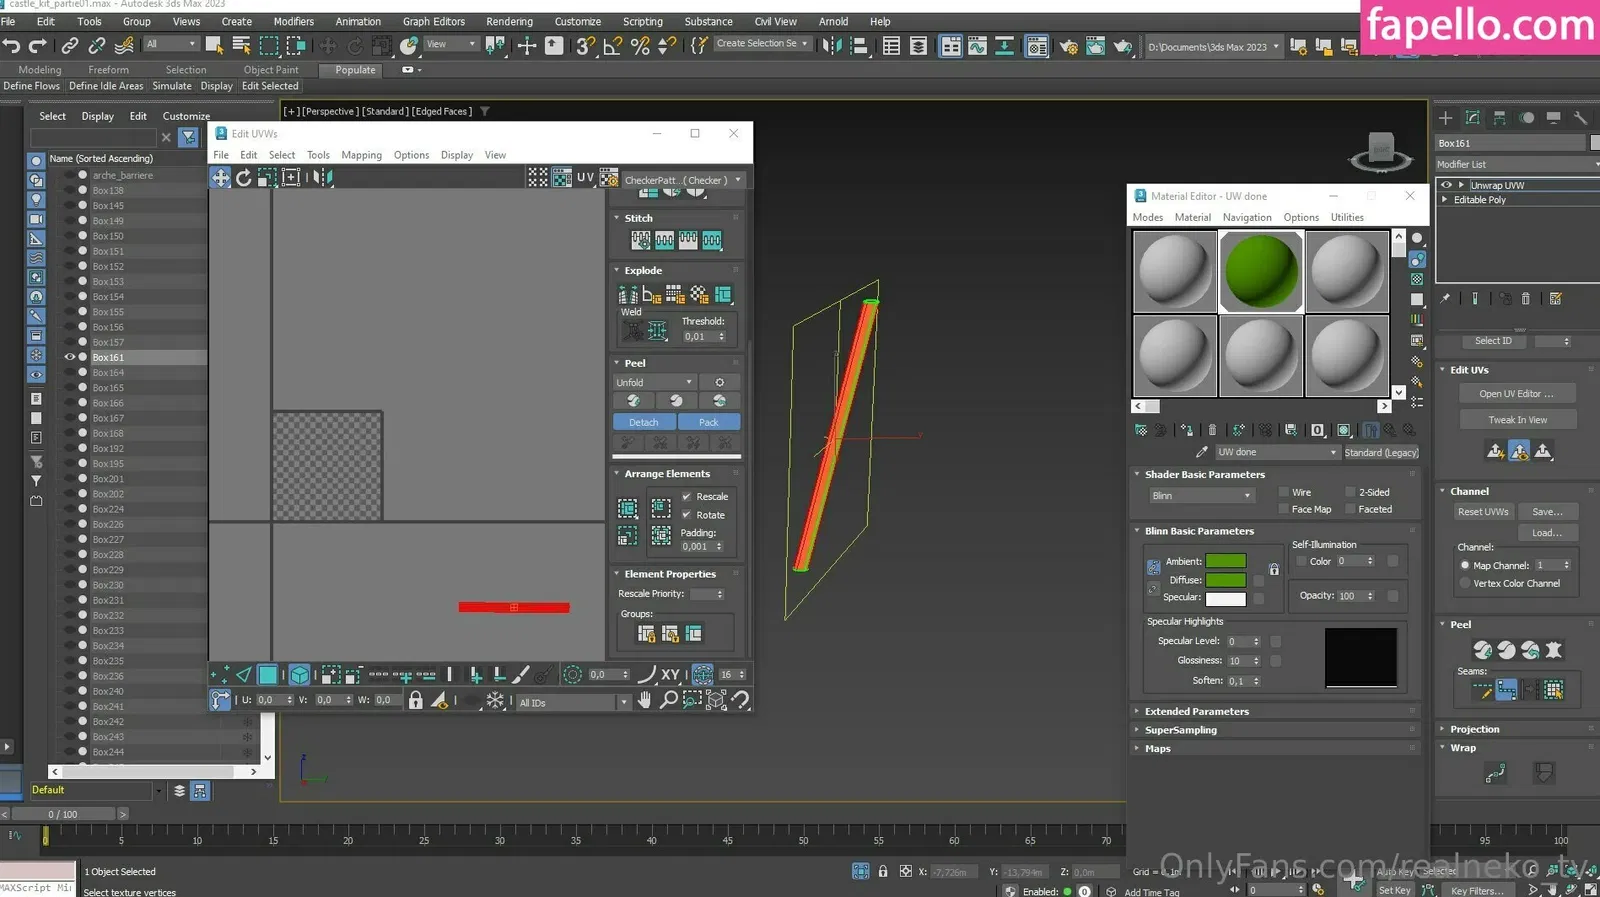Image resolution: width=1600 pixels, height=897 pixels.
Task: Click the Reset UVWs button
Action: [x=1482, y=512]
